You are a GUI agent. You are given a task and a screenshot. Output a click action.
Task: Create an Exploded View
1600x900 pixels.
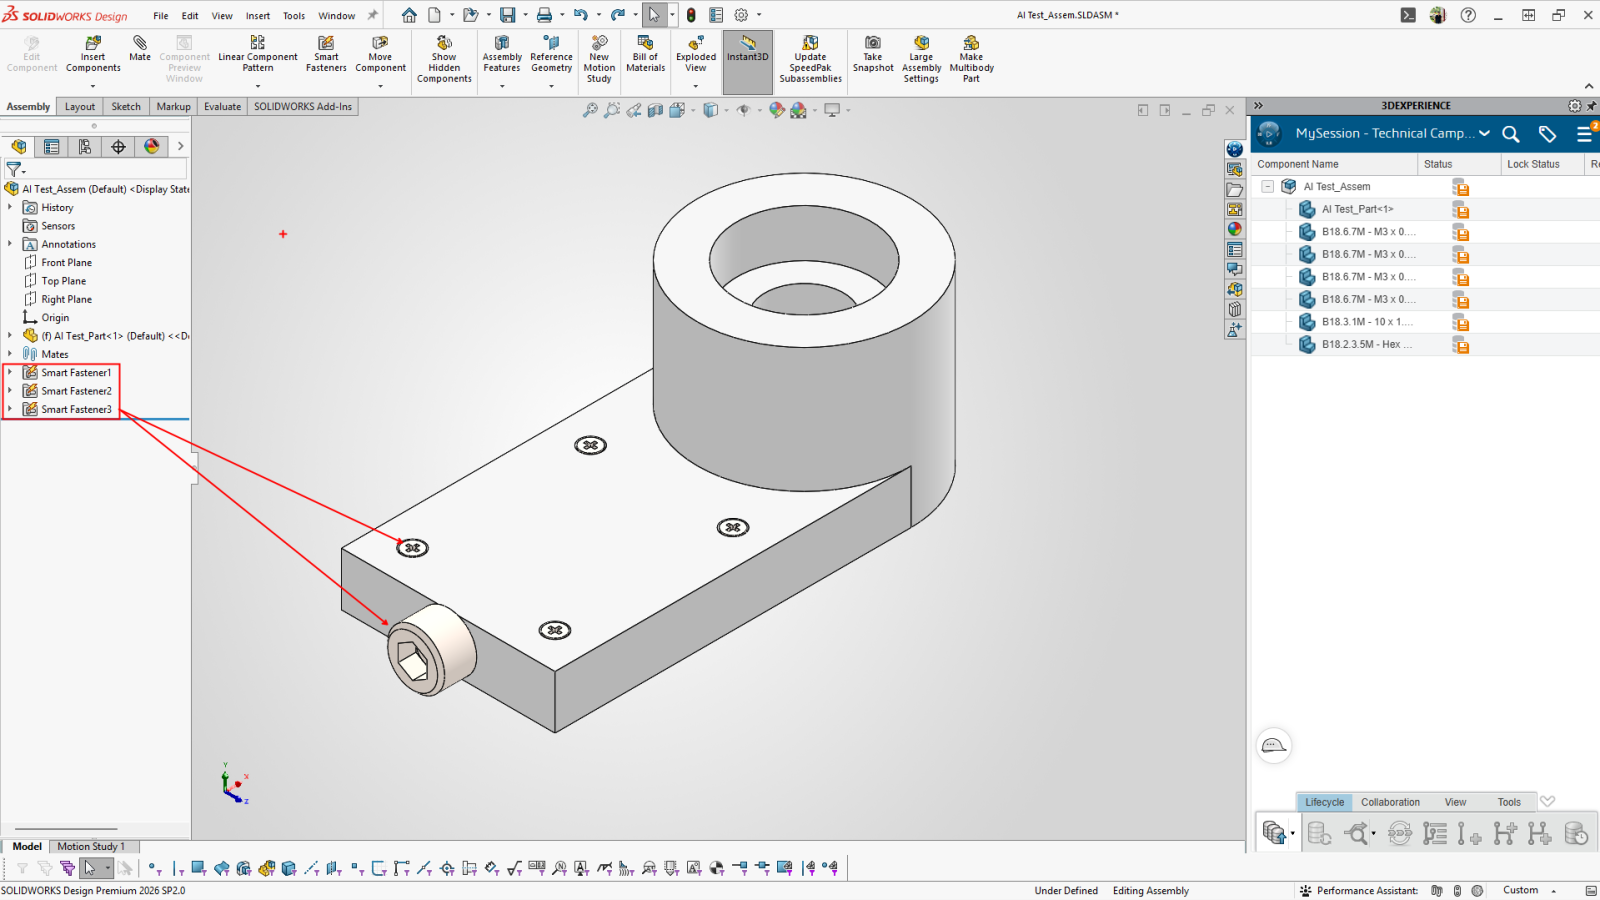[696, 56]
